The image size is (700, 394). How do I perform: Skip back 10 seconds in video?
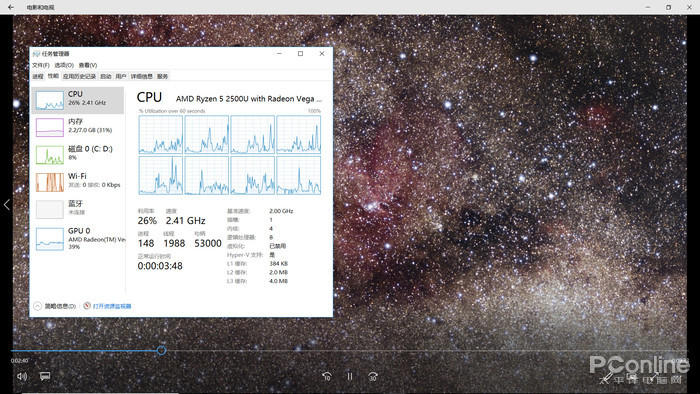click(x=327, y=377)
